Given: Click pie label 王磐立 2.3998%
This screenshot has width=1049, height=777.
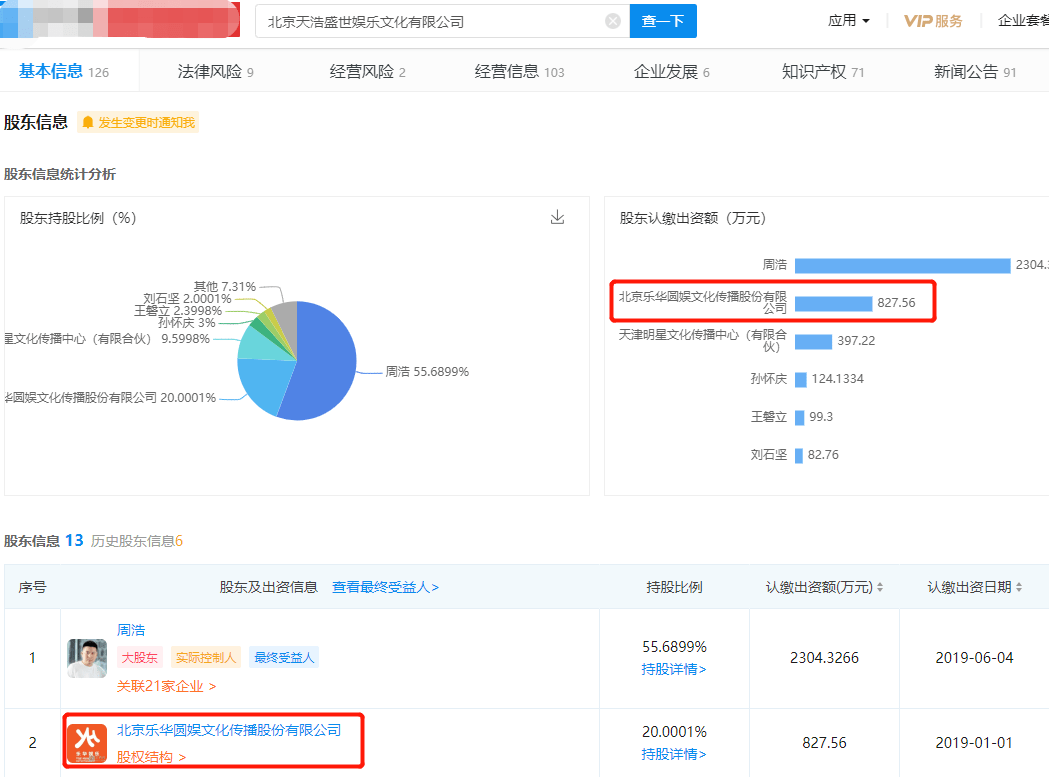Looking at the screenshot, I should tap(178, 311).
